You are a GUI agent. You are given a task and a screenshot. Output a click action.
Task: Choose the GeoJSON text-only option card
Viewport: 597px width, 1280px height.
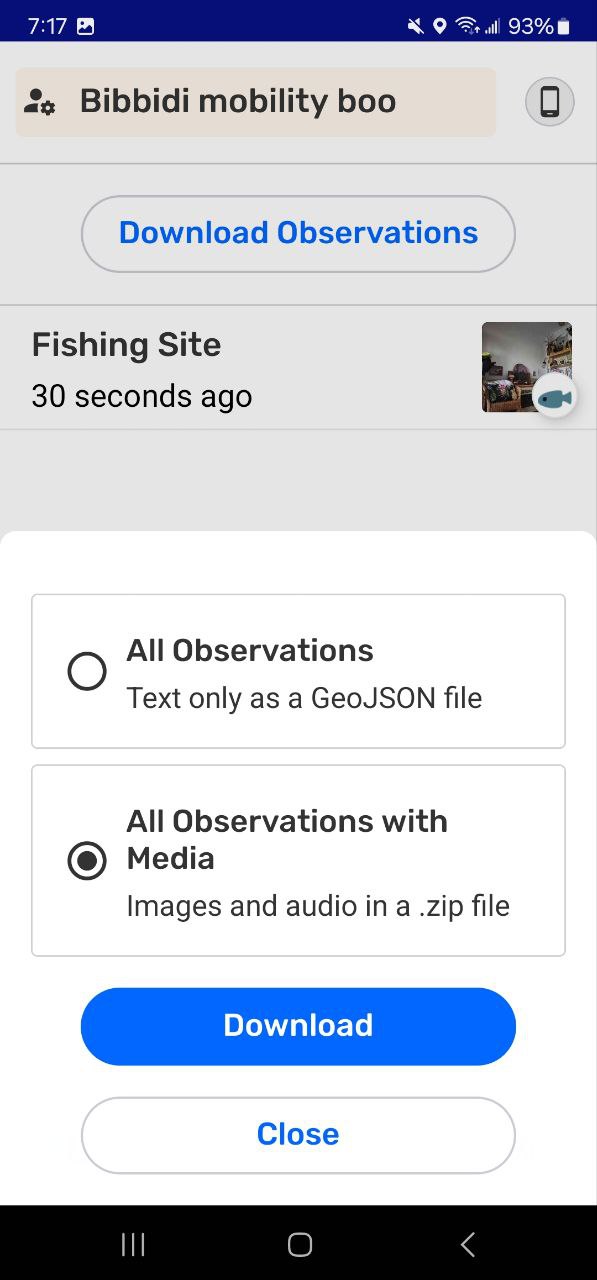pyautogui.click(x=298, y=671)
